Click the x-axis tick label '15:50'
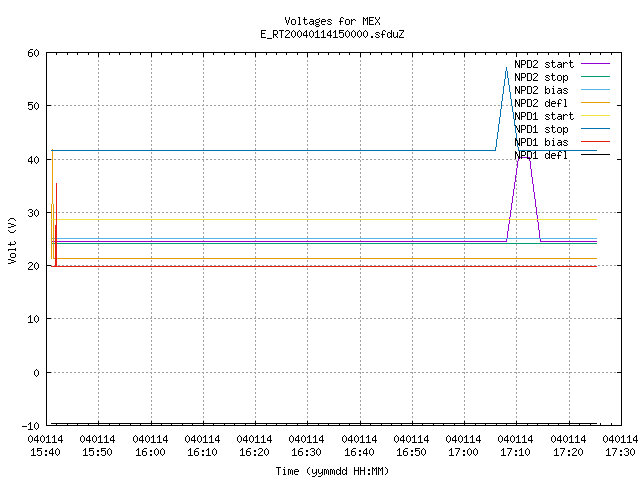The height and width of the screenshot is (480, 640). click(98, 452)
